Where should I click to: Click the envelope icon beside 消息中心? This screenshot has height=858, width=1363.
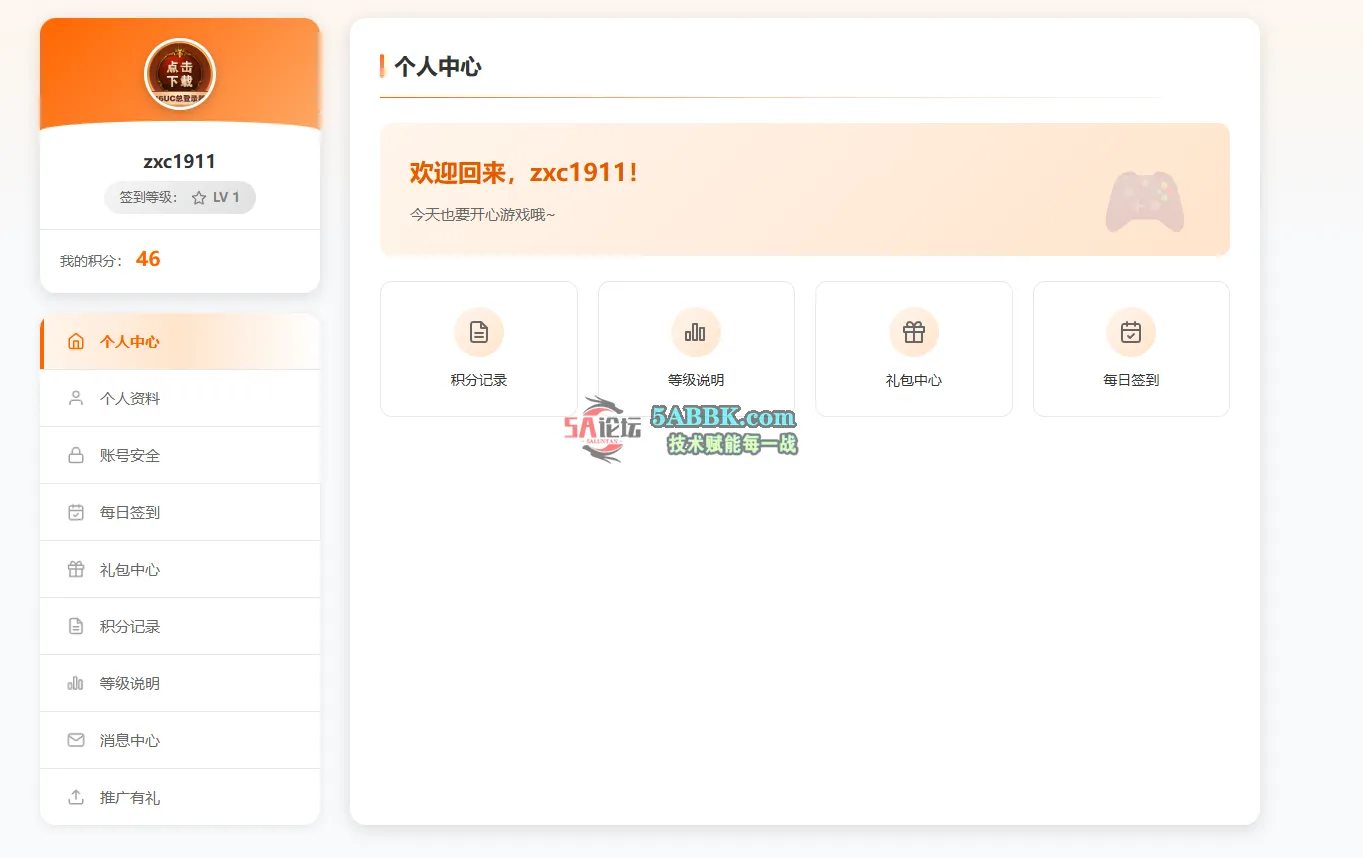tap(75, 740)
